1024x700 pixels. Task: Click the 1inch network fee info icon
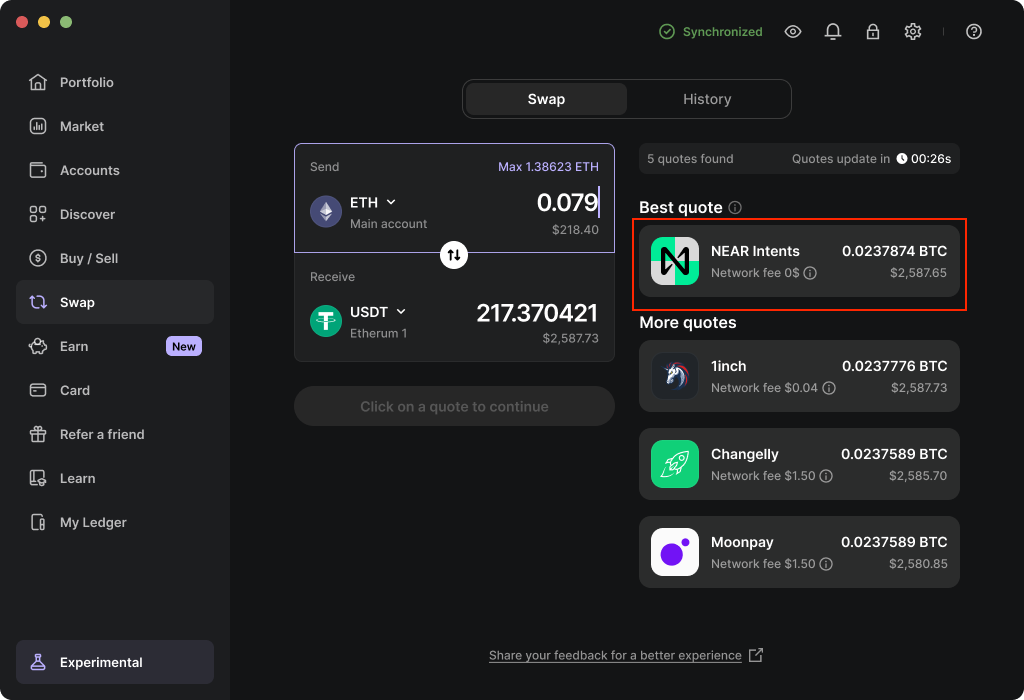click(829, 388)
